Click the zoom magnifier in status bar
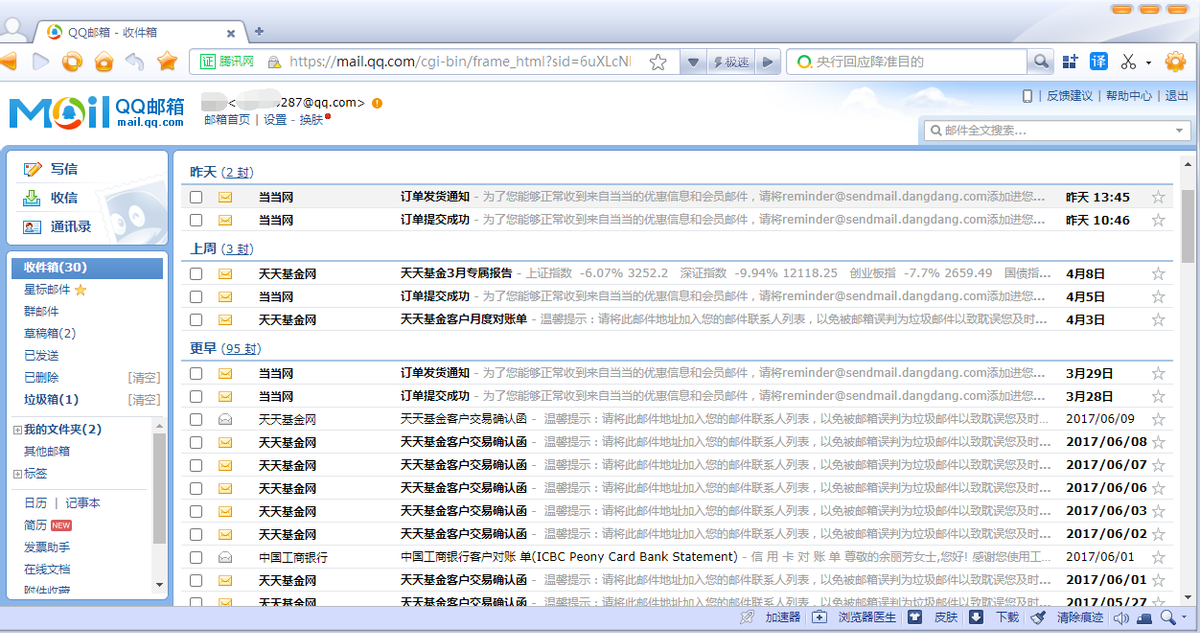 [x=1167, y=618]
